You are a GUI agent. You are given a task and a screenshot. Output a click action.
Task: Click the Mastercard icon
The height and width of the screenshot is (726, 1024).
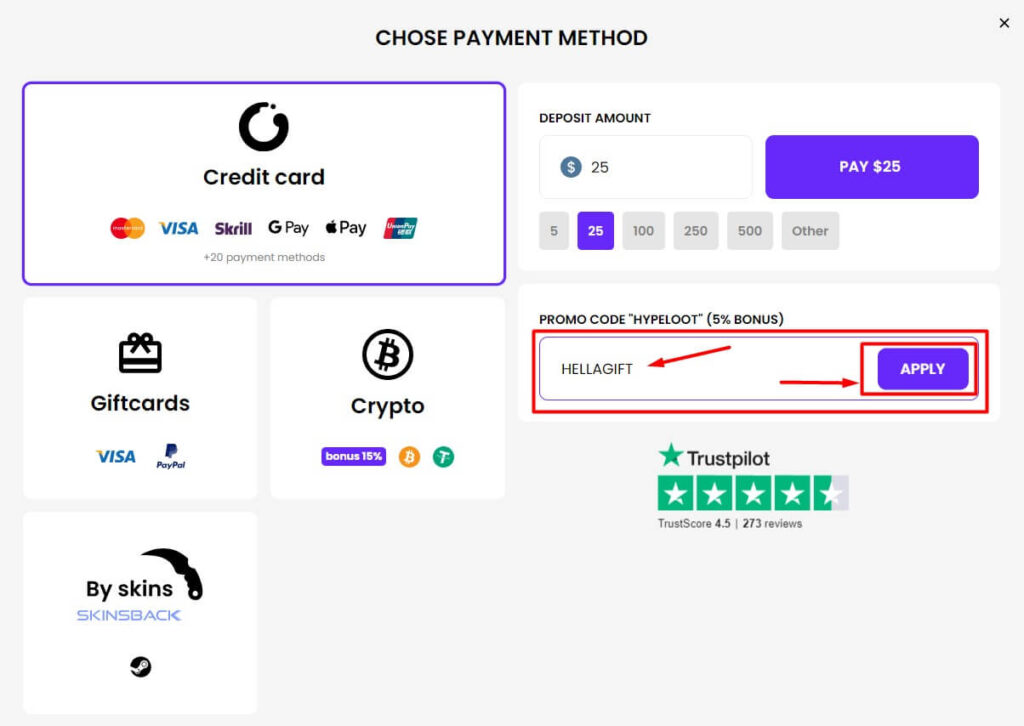(125, 228)
